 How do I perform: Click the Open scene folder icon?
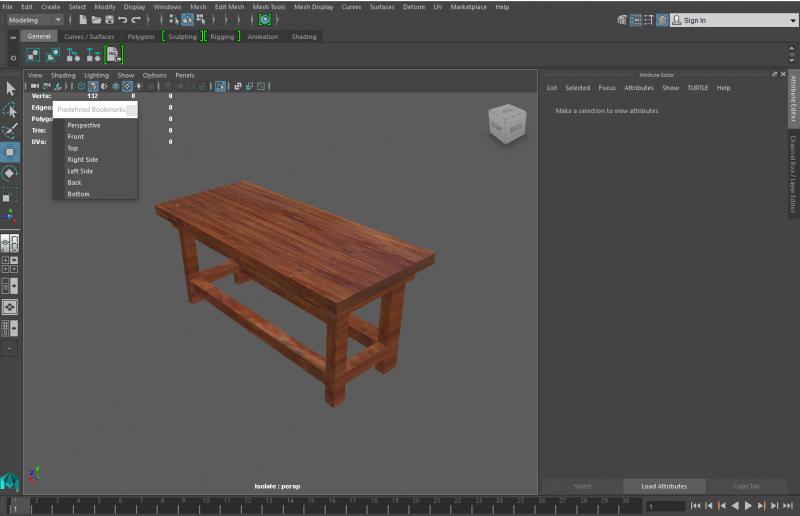(95, 20)
